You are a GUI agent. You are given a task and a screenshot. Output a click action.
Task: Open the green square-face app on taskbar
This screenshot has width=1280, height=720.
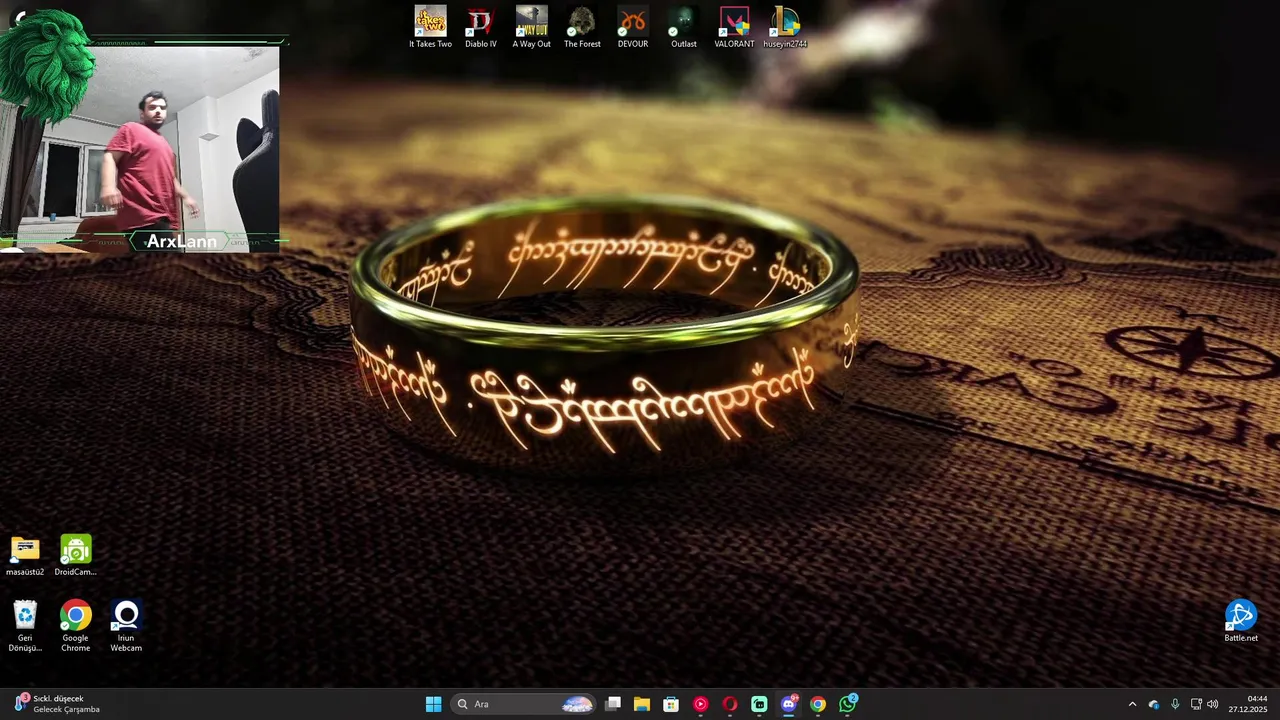click(x=759, y=704)
